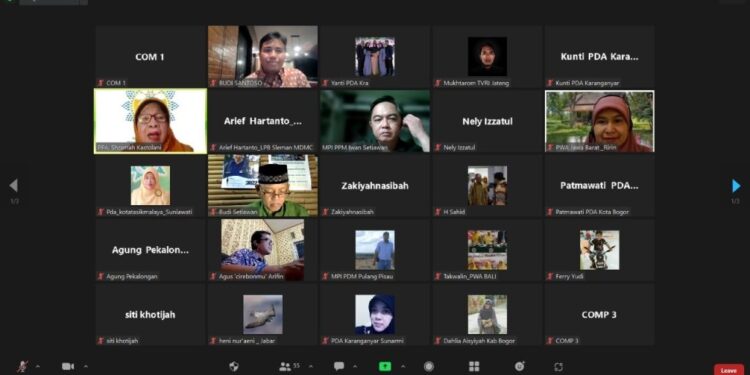Select the COMP 3 participant tile
The width and height of the screenshot is (750, 375).
click(x=600, y=314)
